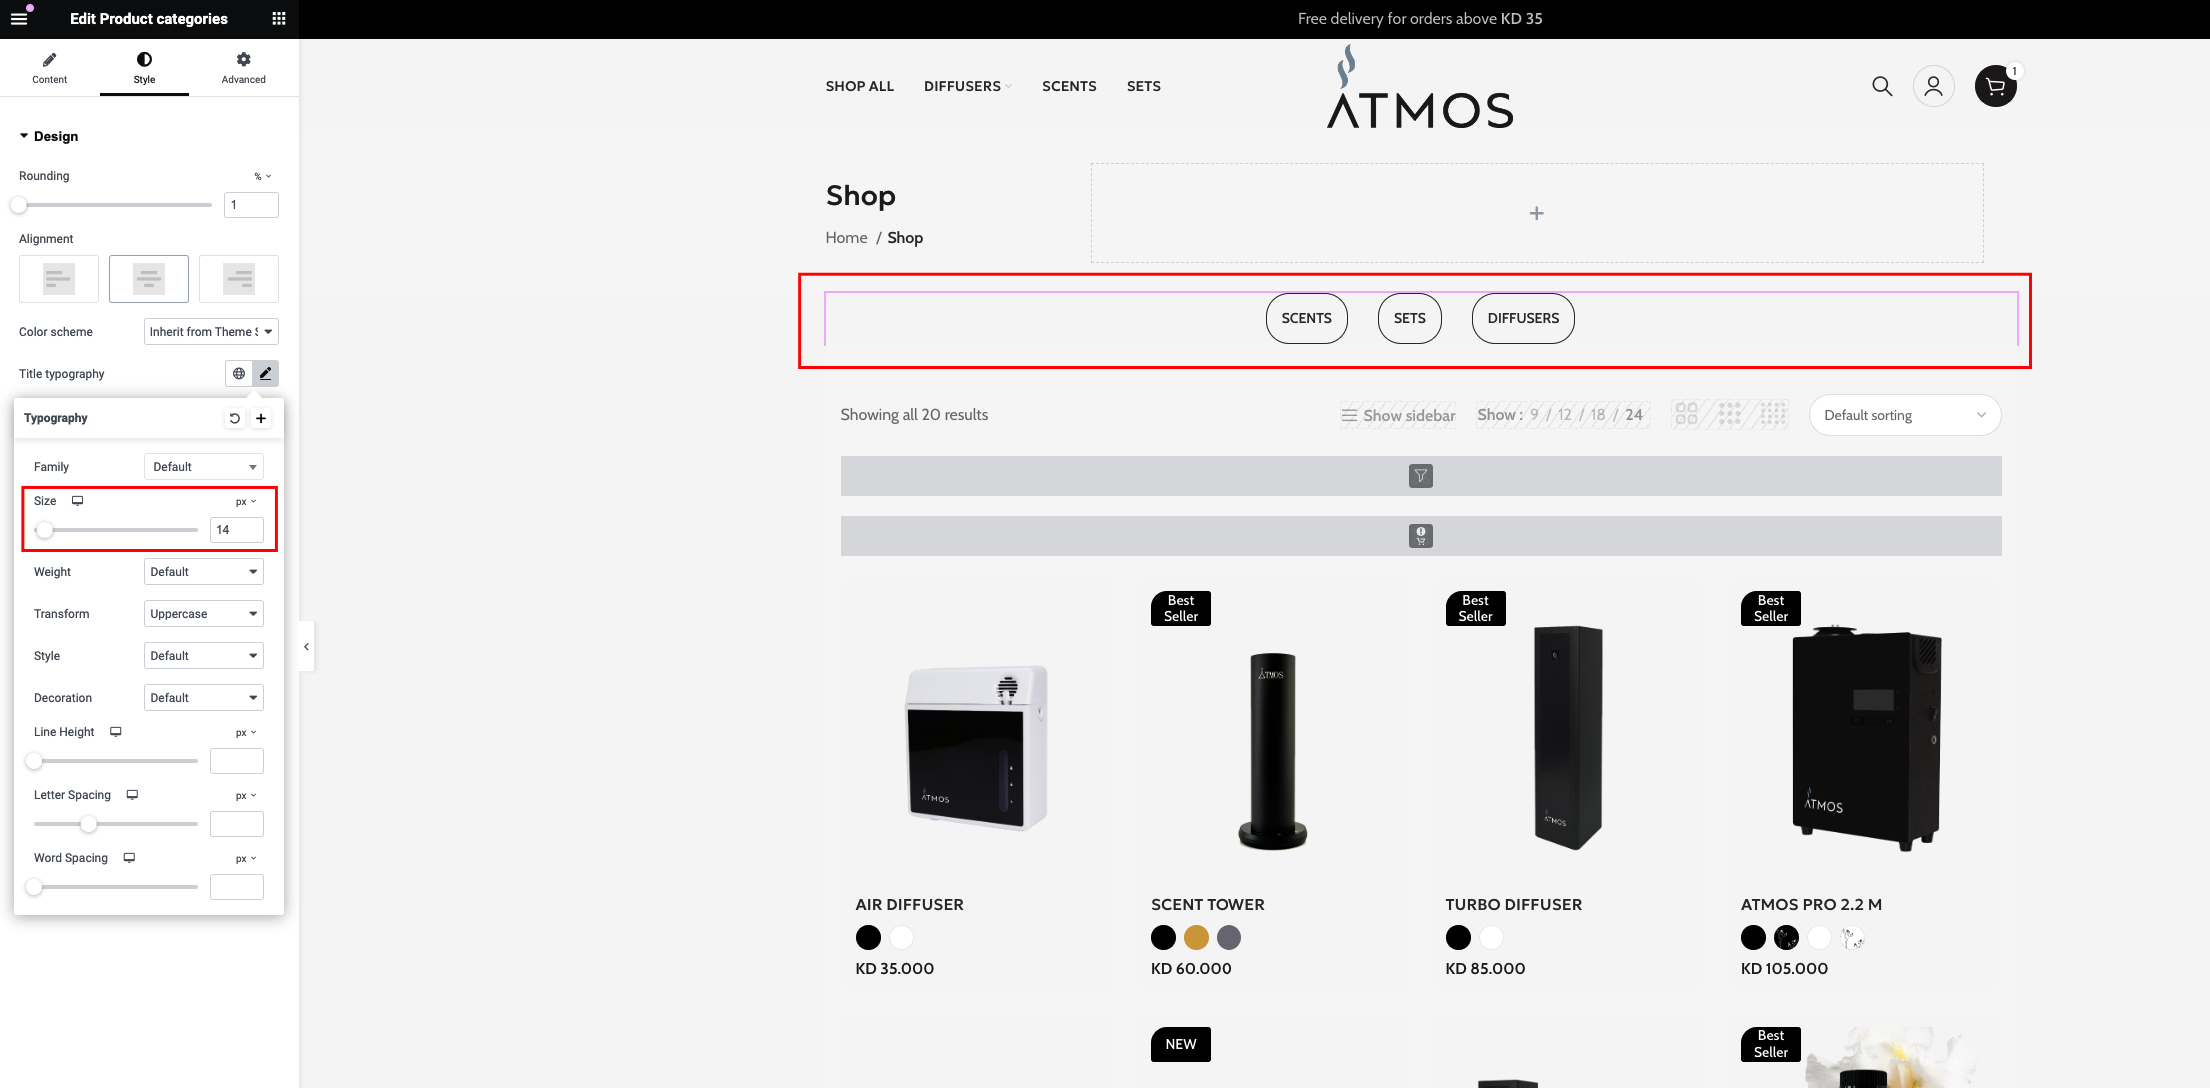Click the Size slider handle
The image size is (2210, 1088).
point(44,530)
